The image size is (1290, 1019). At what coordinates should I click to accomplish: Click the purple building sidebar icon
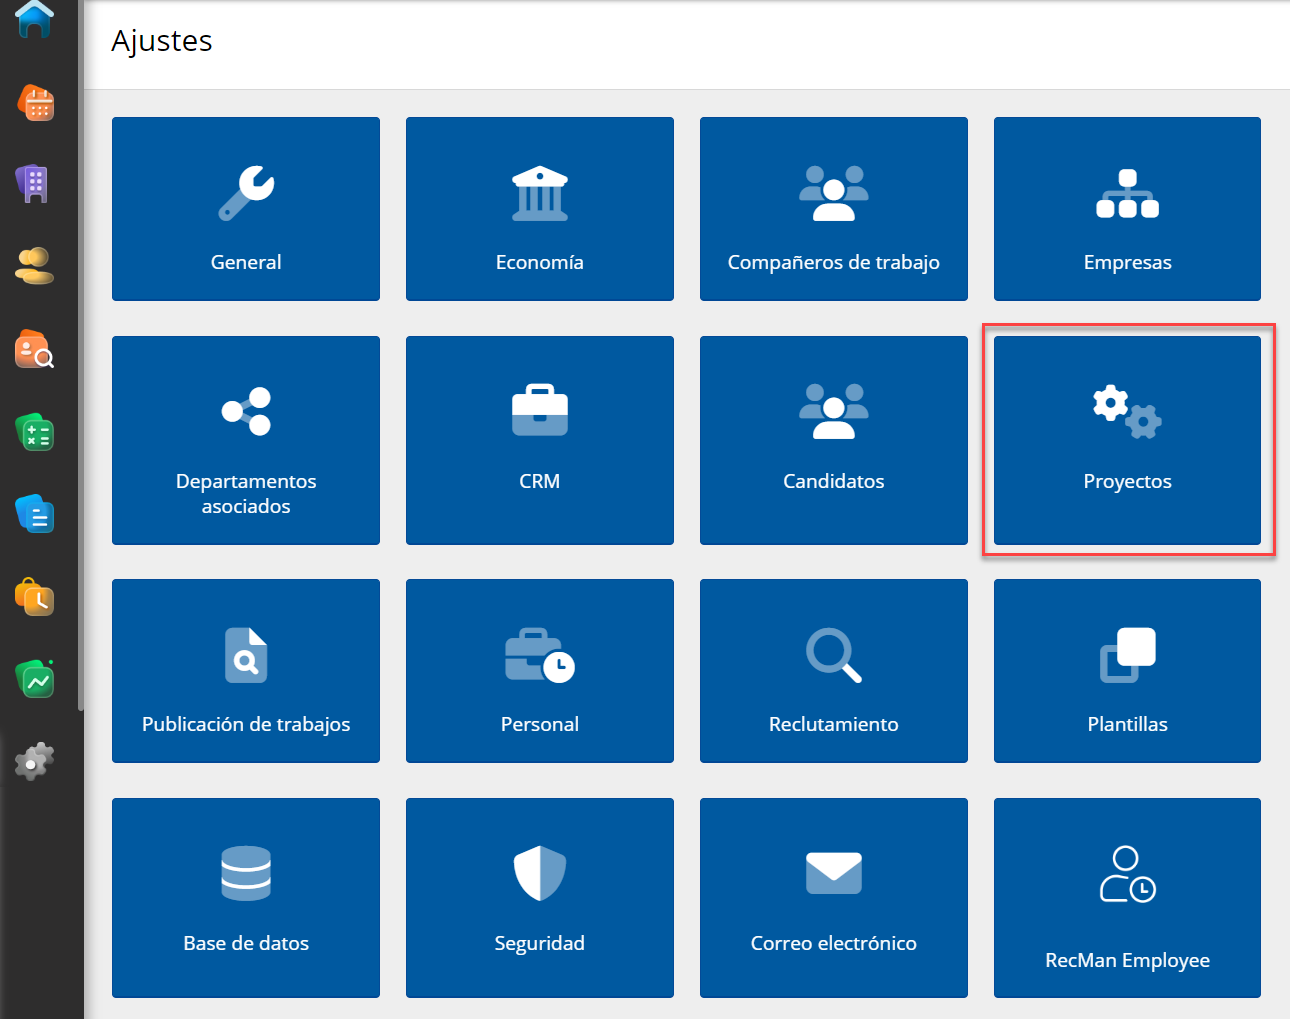pyautogui.click(x=34, y=184)
